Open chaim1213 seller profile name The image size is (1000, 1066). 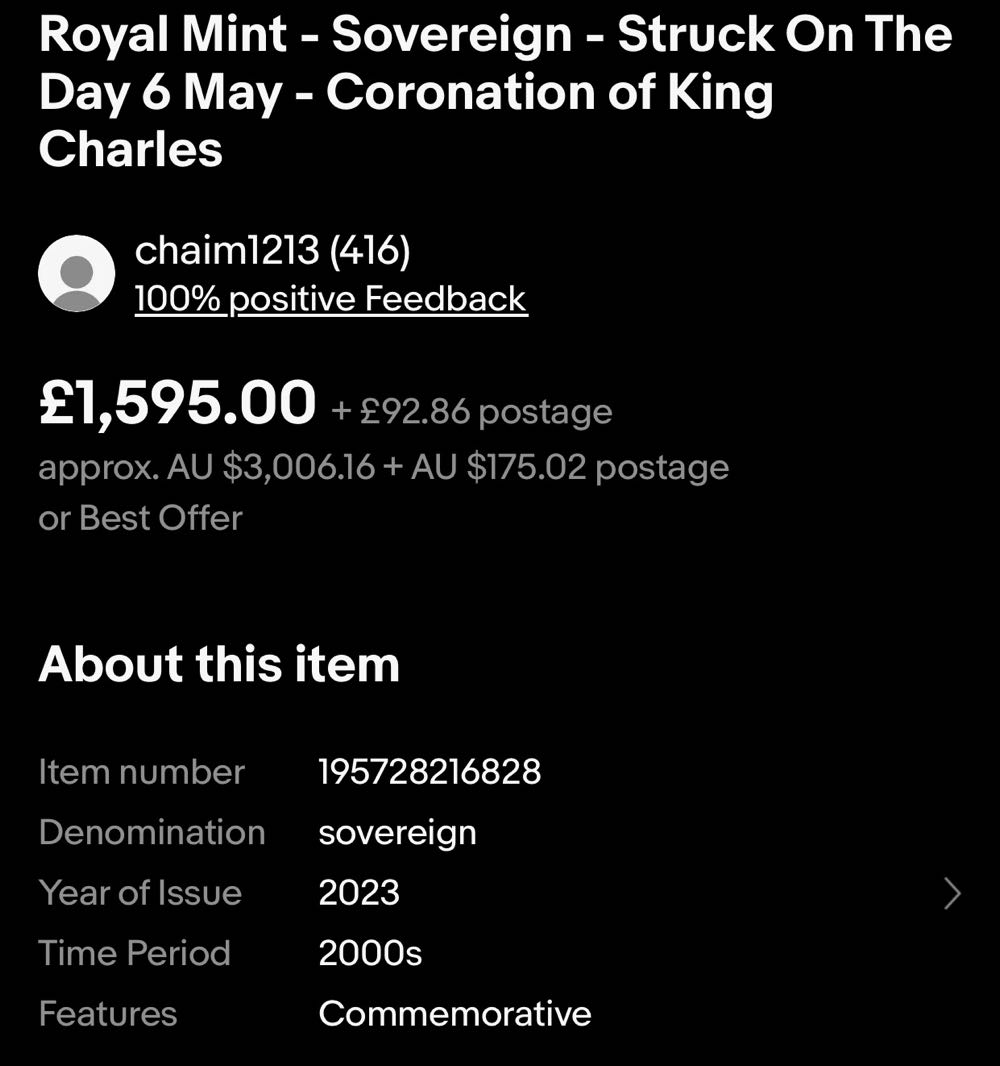(x=272, y=251)
